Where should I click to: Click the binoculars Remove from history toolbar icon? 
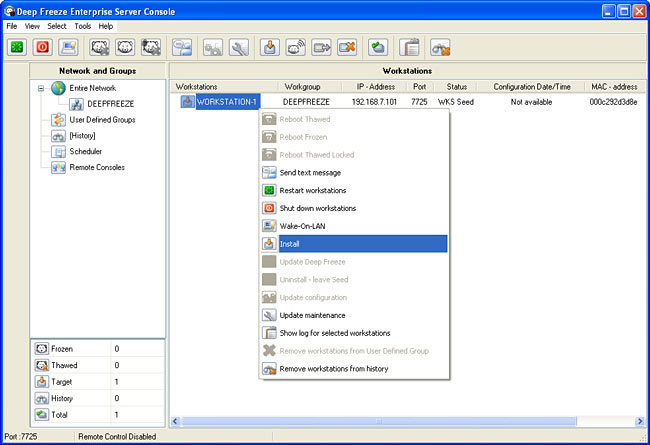pos(440,47)
